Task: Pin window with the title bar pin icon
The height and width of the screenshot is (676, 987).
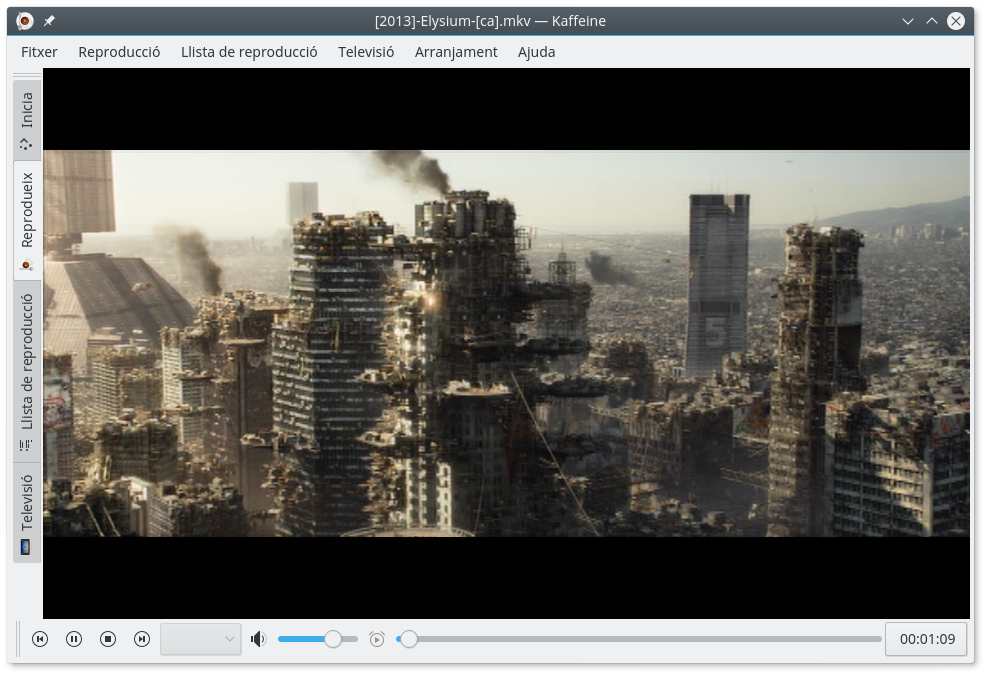Action: click(x=49, y=21)
